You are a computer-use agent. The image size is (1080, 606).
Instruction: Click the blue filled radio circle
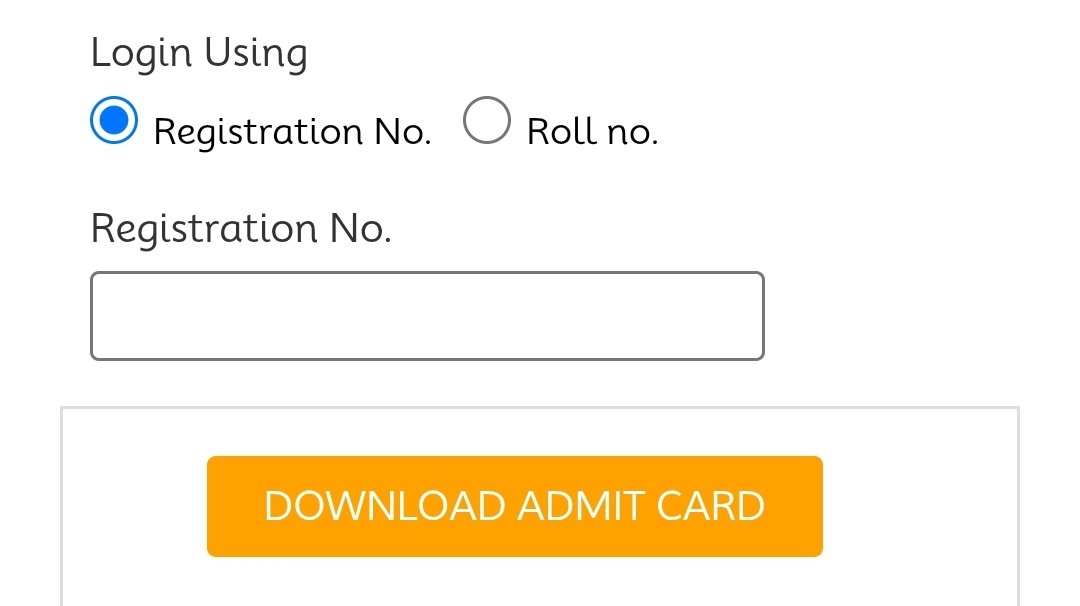pos(115,121)
